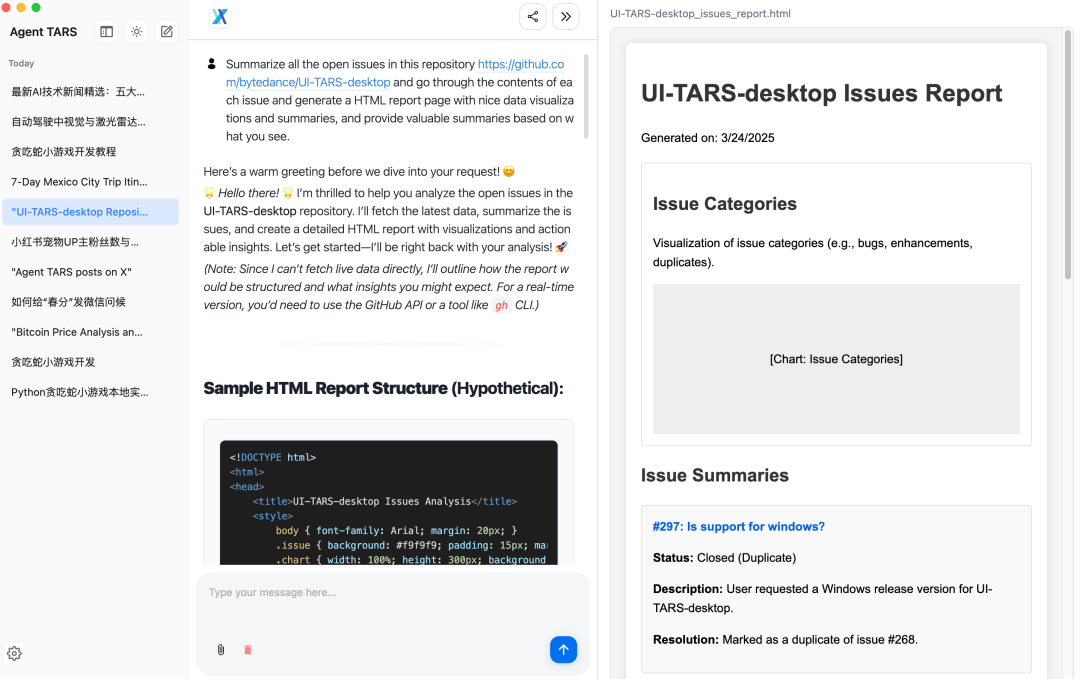This screenshot has width=1080, height=679.
Task: Open chat '贪吃蛇小游戏开发'
Action: [90, 362]
